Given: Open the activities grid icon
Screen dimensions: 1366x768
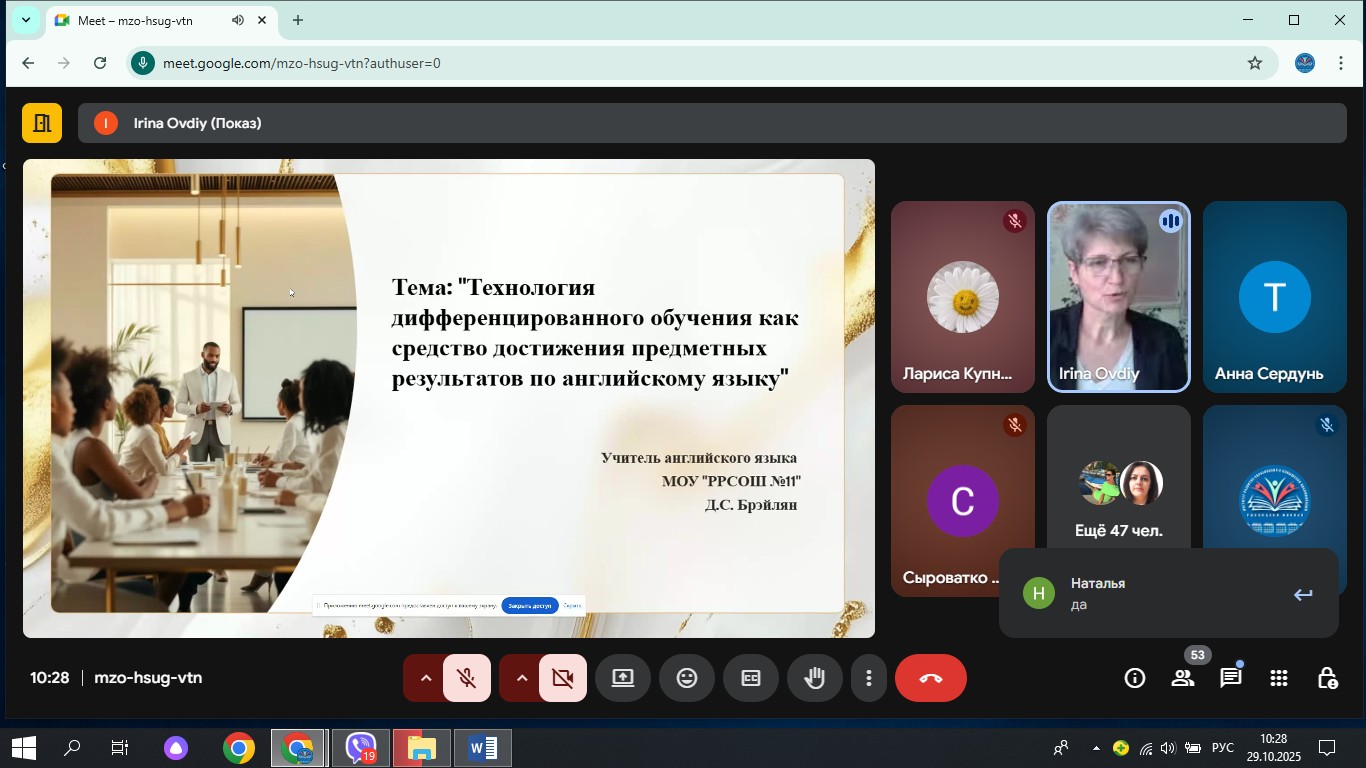Looking at the screenshot, I should click(x=1279, y=678).
